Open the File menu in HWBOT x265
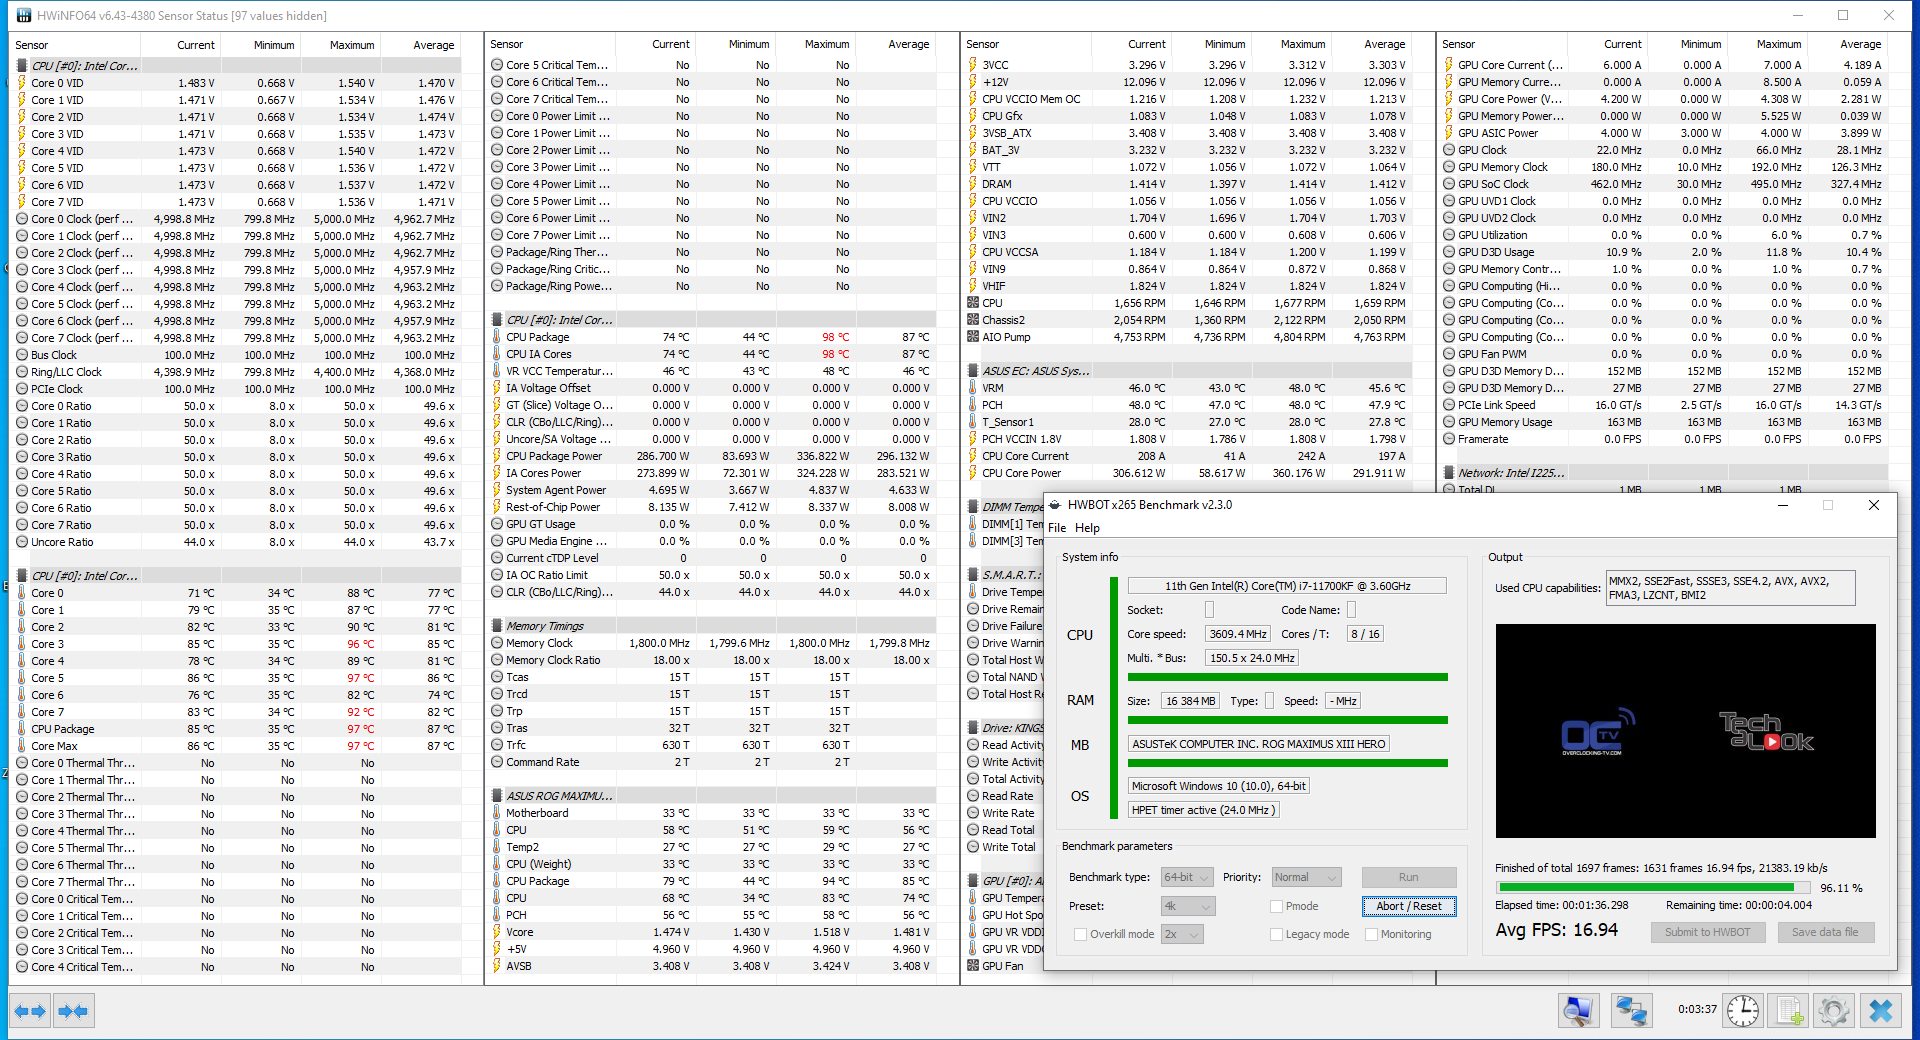Screen dimensions: 1920x1040 pyautogui.click(x=1057, y=528)
